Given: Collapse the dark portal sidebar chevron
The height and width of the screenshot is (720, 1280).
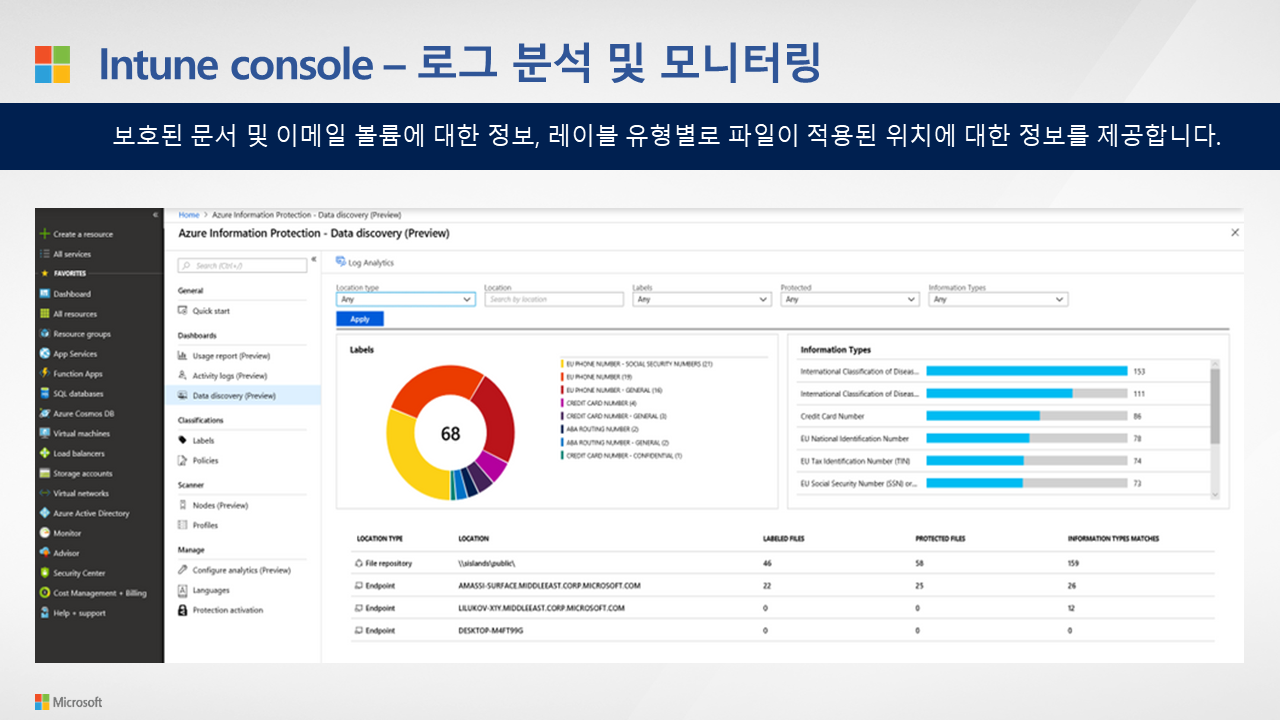Looking at the screenshot, I should pos(155,215).
